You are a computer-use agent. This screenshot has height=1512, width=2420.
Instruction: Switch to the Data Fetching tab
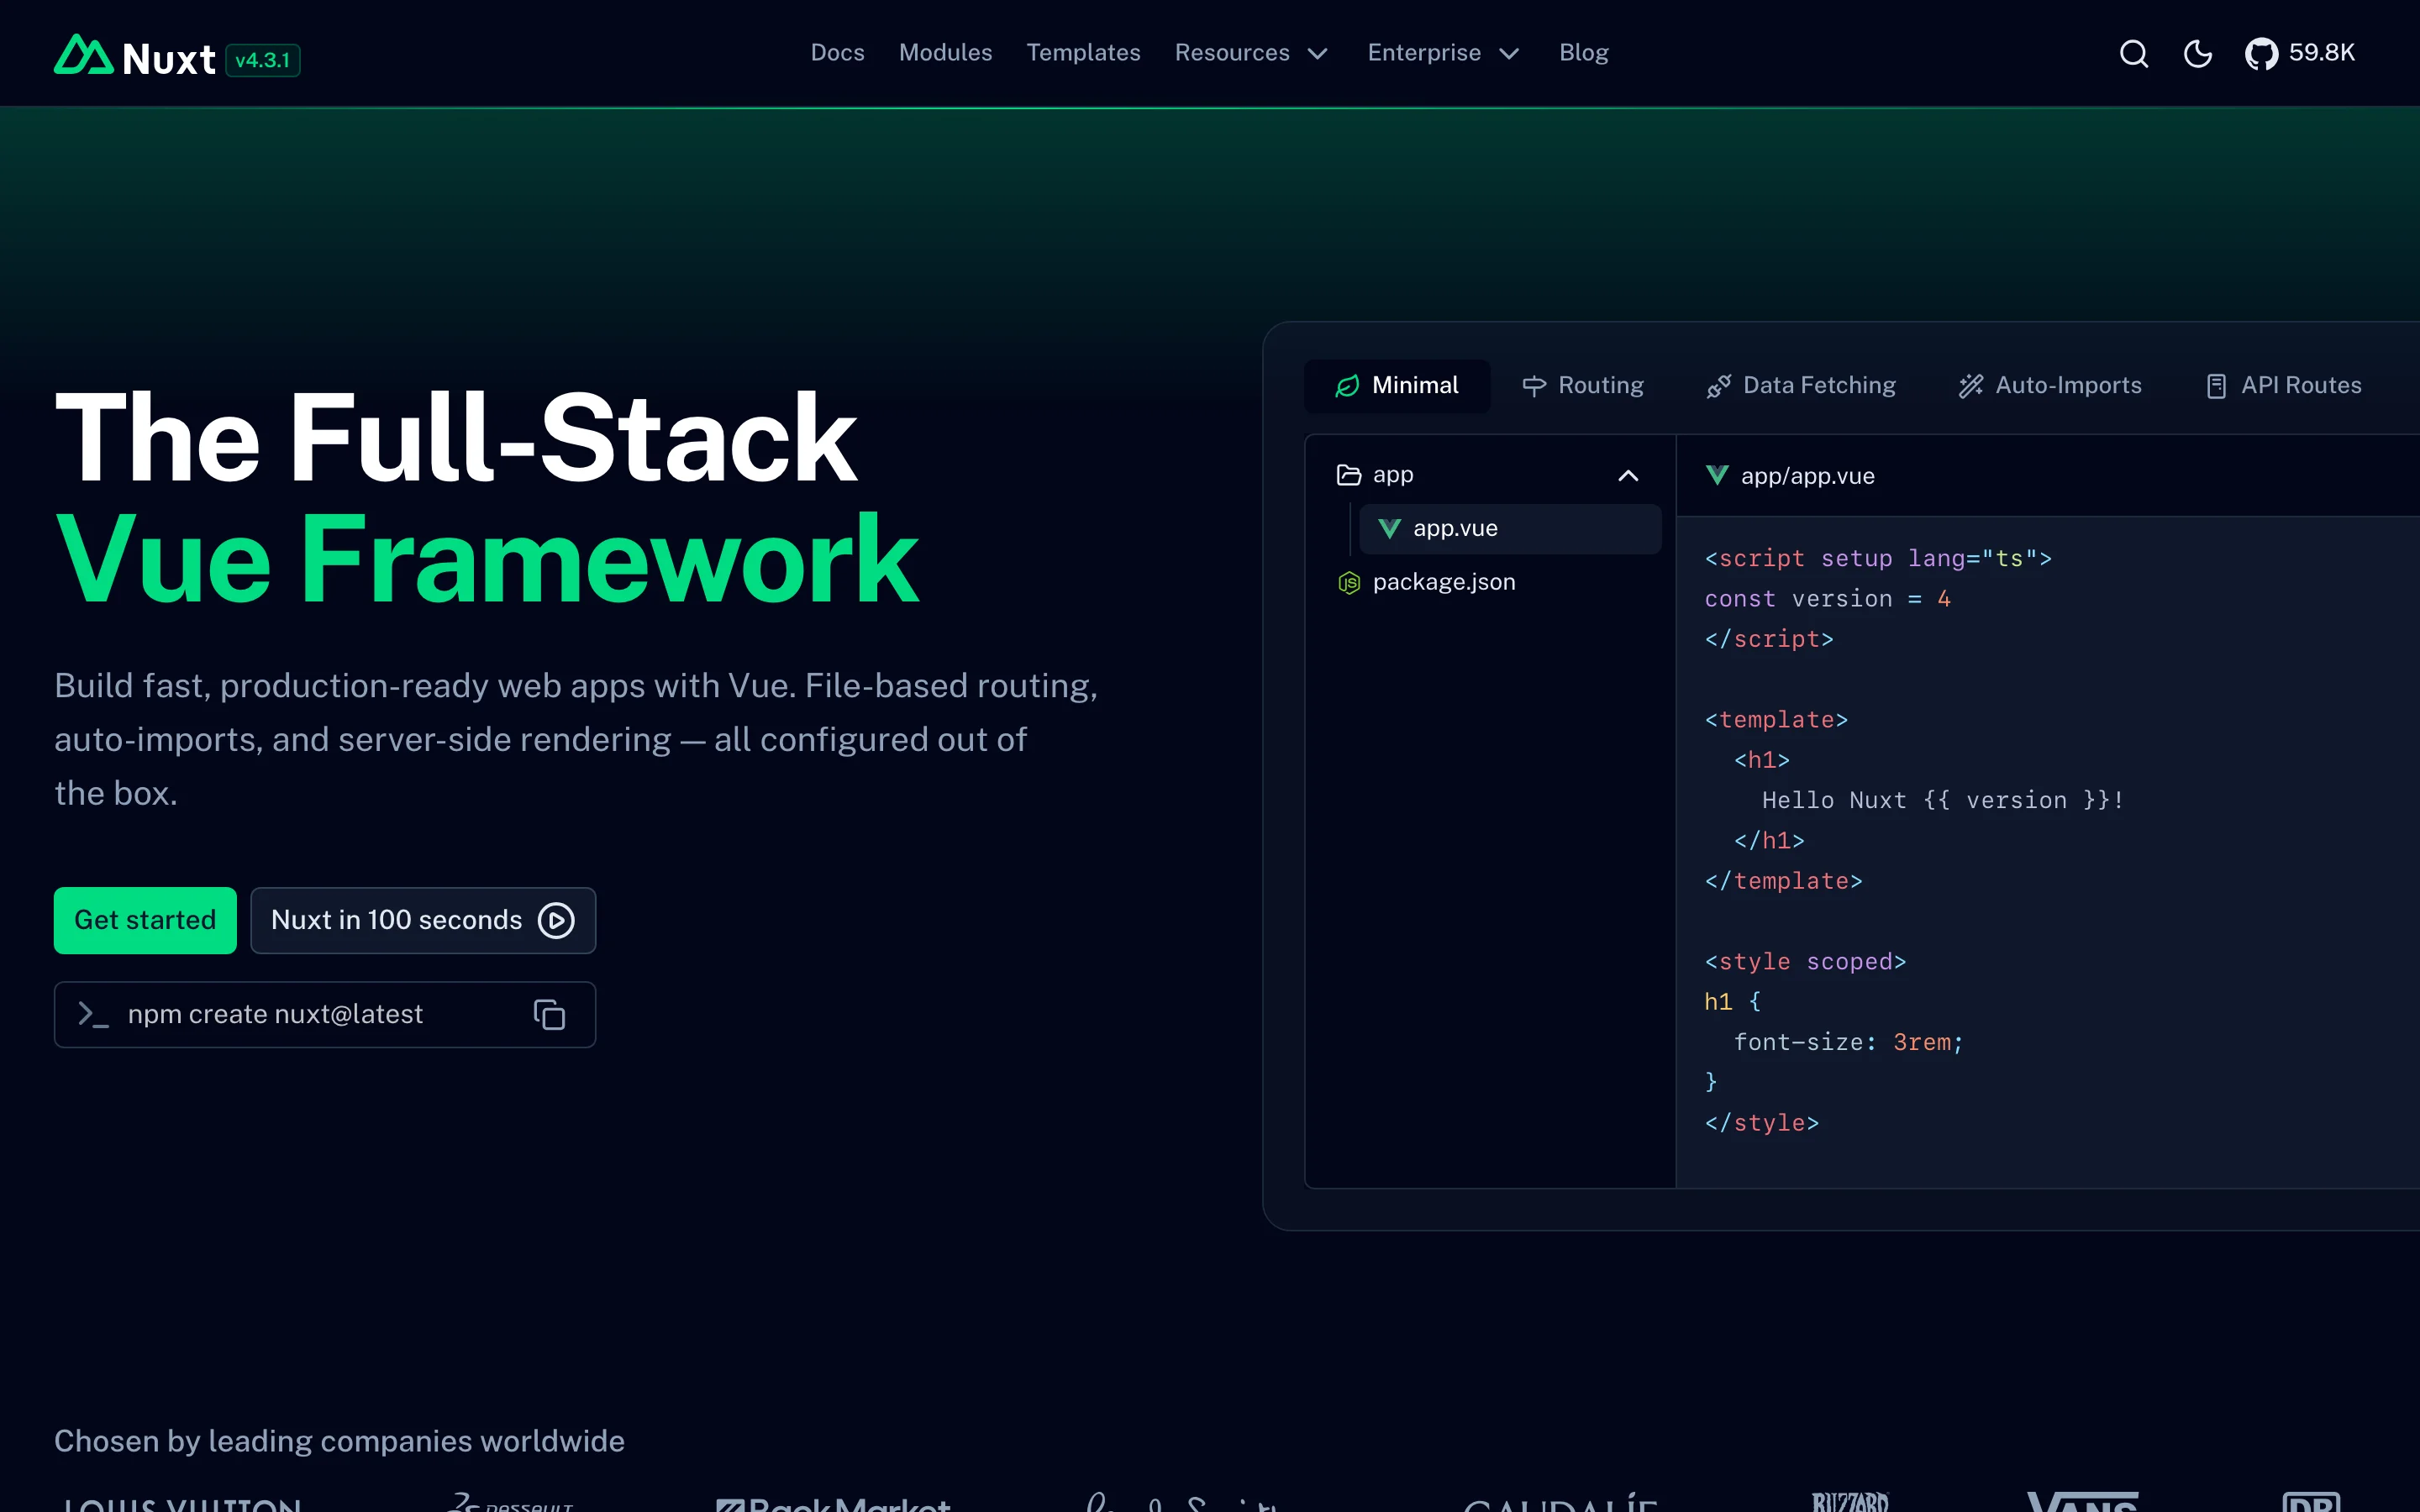pos(1801,386)
